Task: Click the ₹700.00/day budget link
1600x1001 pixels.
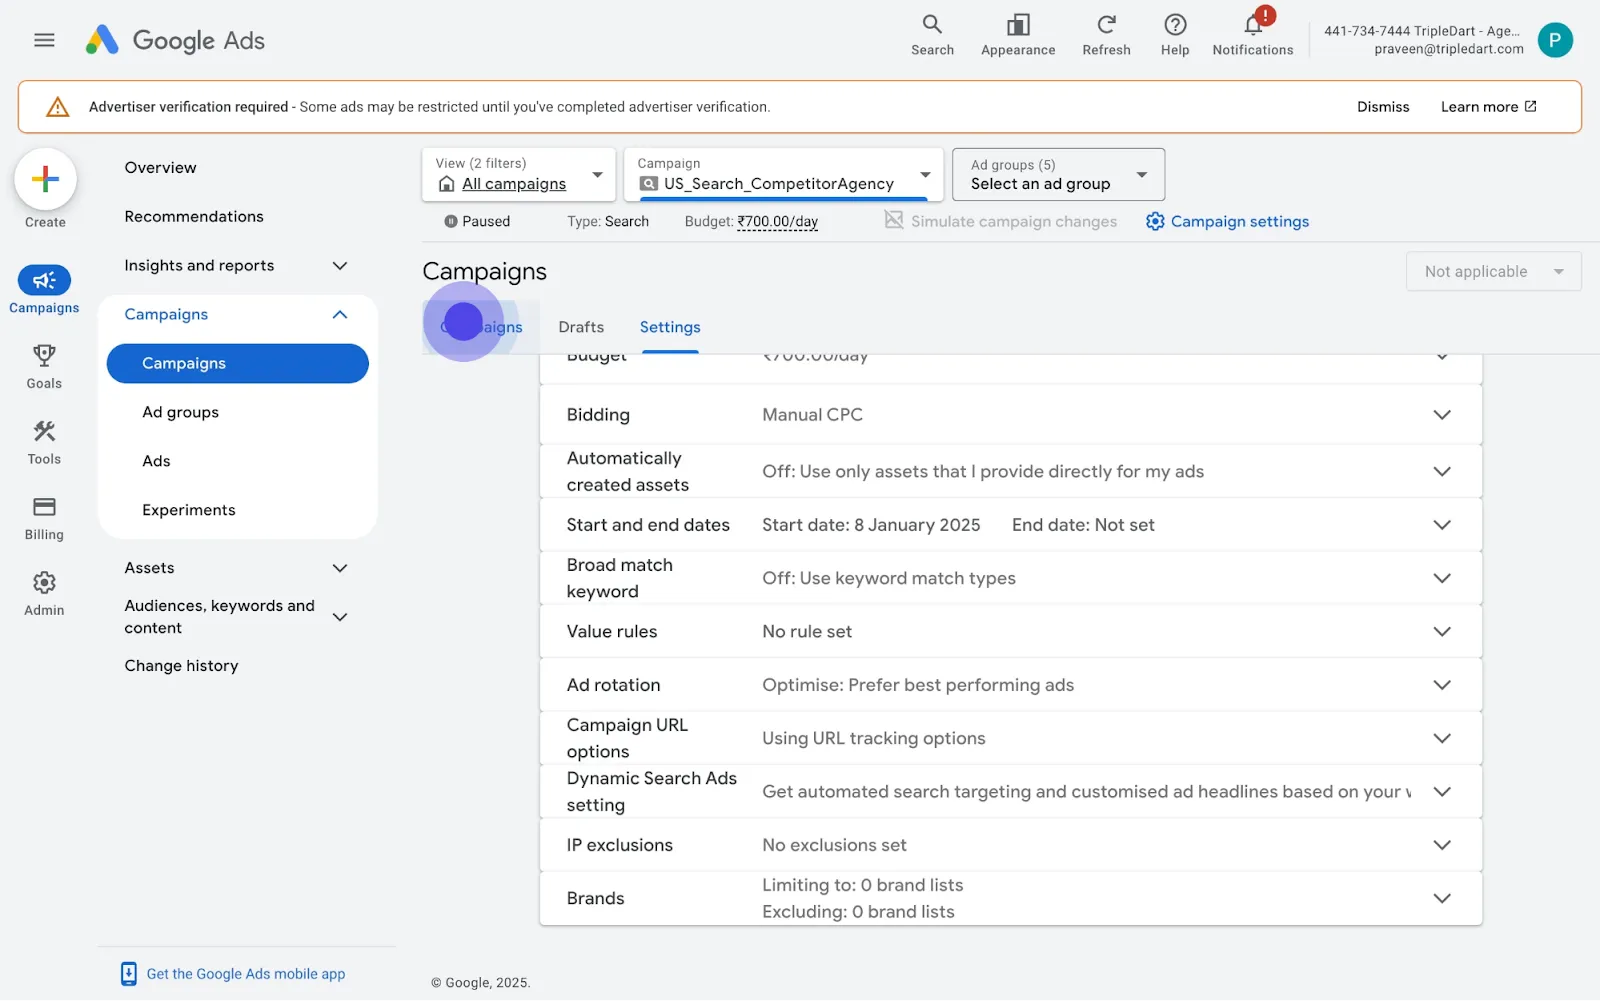Action: (778, 221)
